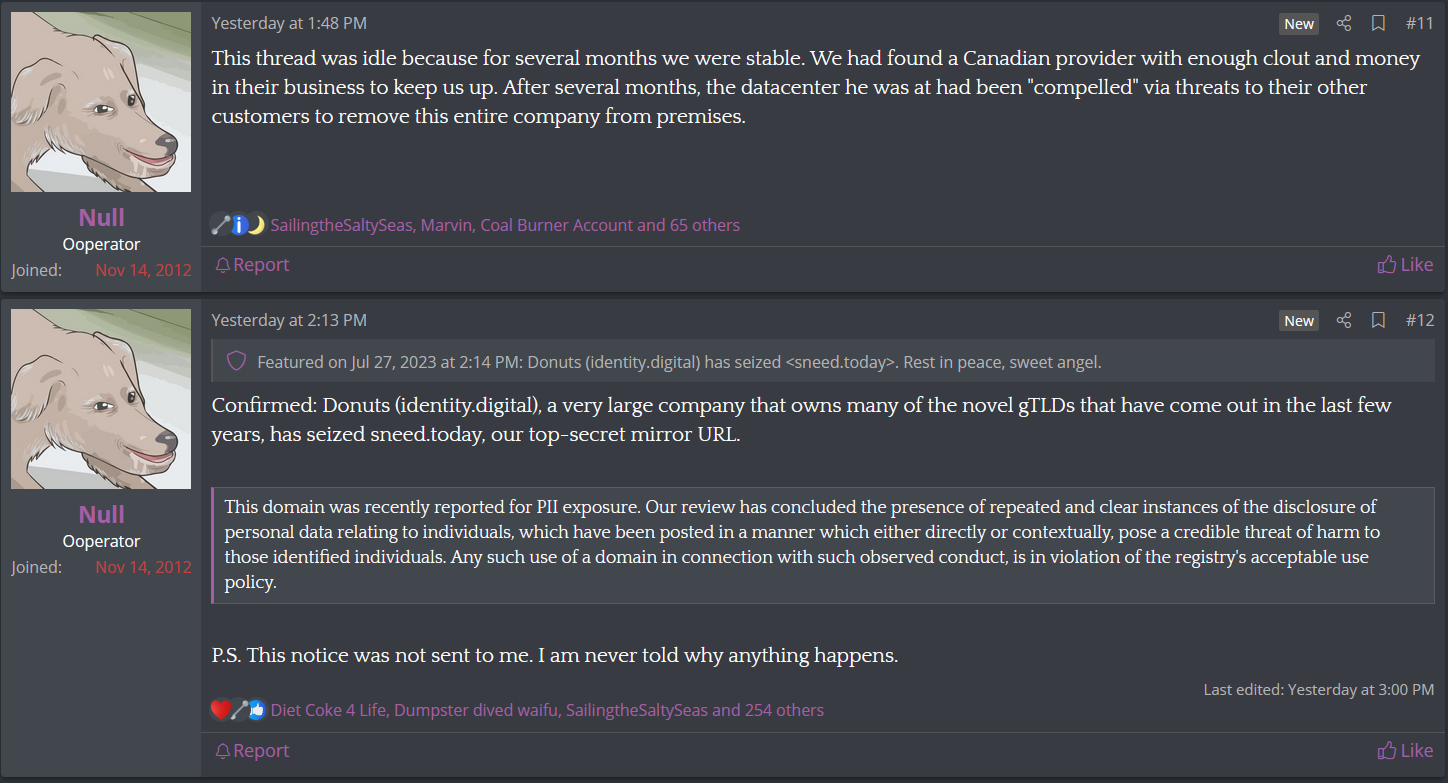Bookmark post #11
The height and width of the screenshot is (783, 1448).
tap(1378, 23)
